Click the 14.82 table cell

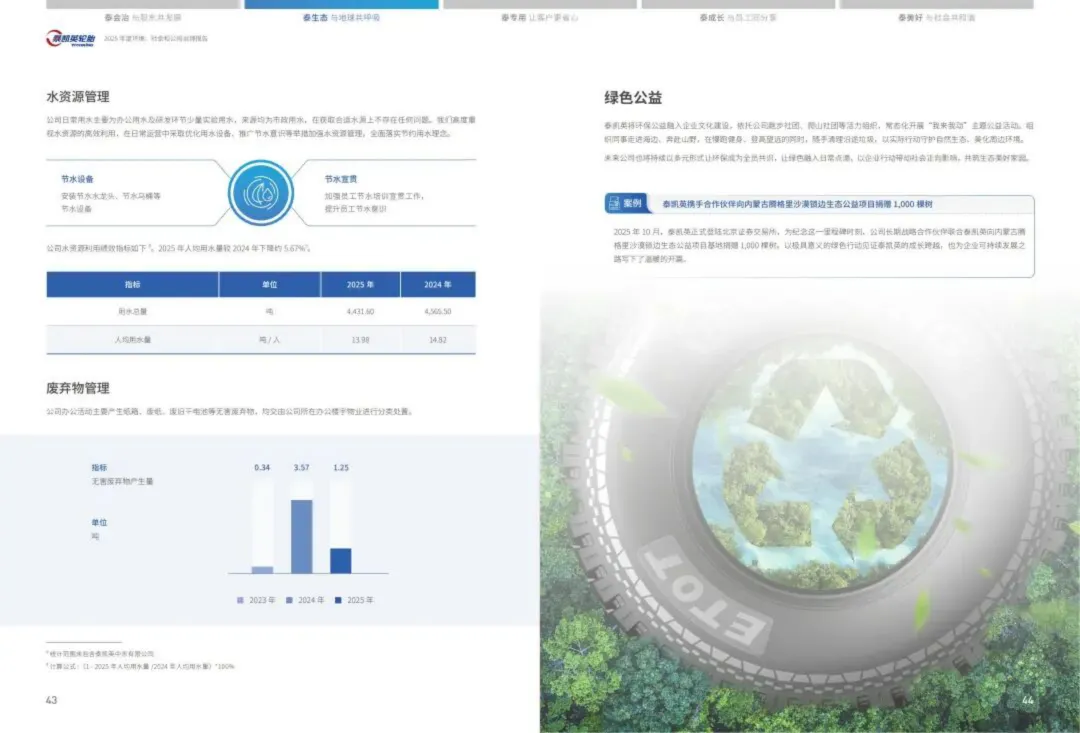[438, 340]
